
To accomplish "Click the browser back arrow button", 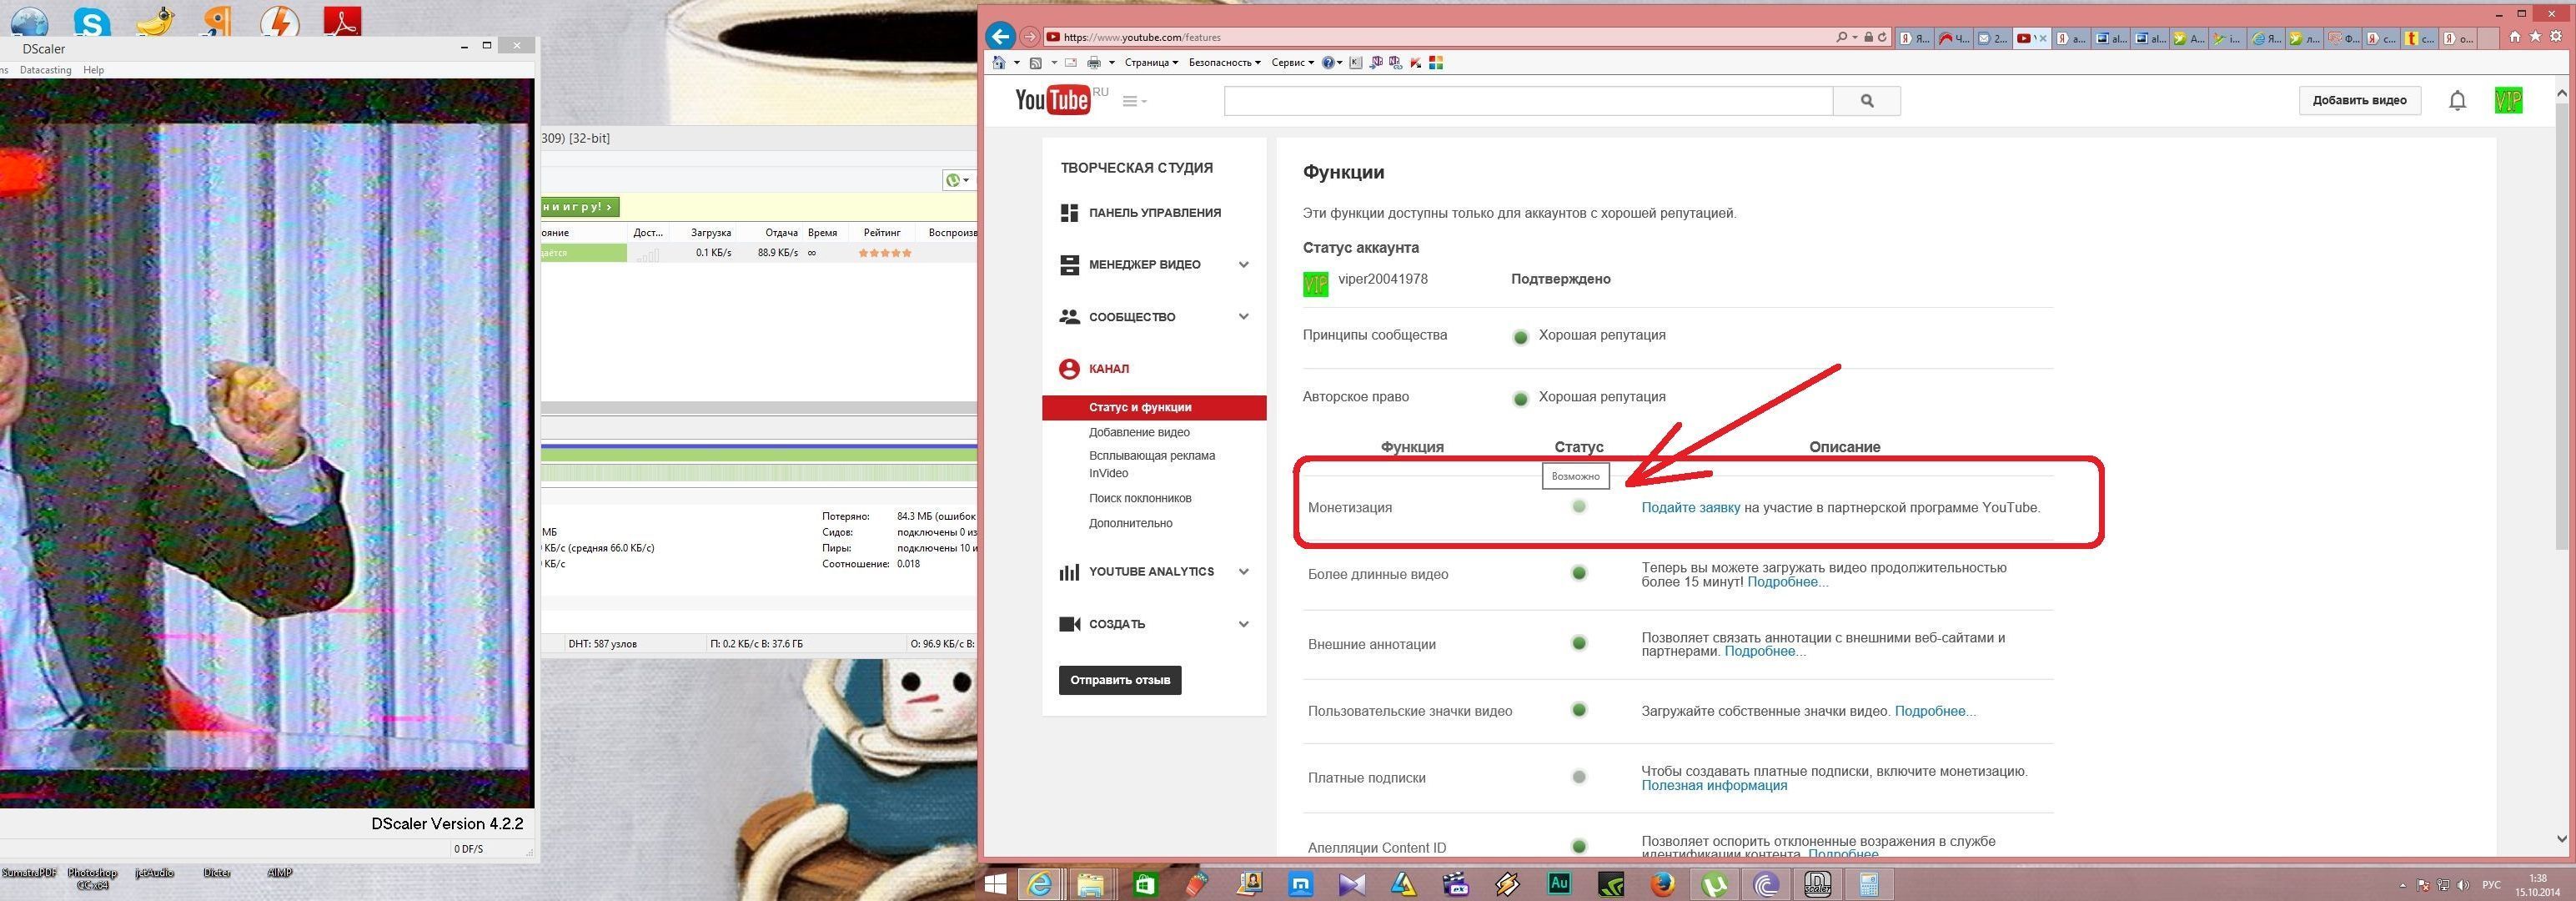I will [x=1000, y=37].
